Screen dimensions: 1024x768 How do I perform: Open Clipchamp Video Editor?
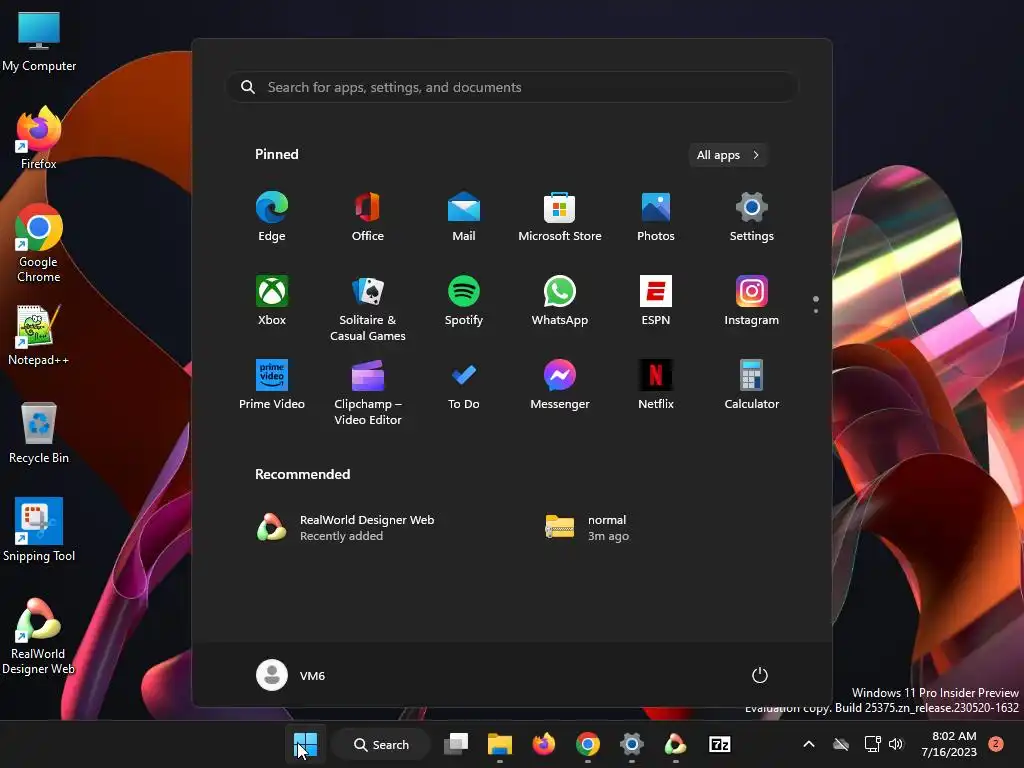pyautogui.click(x=368, y=392)
